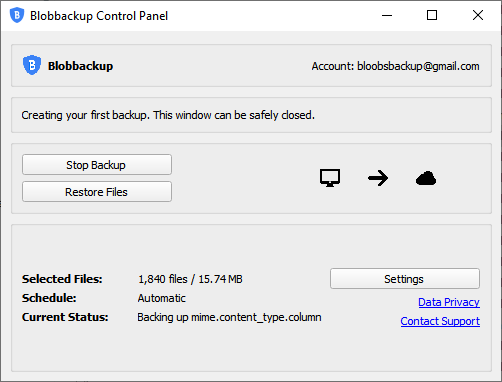Click the 'Selected Files:' label
The width and height of the screenshot is (502, 382).
click(62, 279)
